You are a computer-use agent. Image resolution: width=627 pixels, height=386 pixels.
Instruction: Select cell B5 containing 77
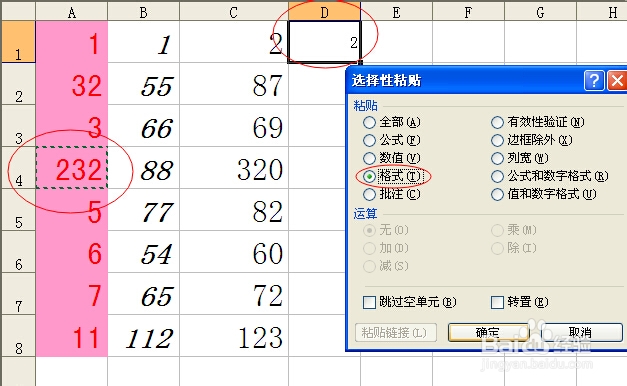(x=144, y=210)
